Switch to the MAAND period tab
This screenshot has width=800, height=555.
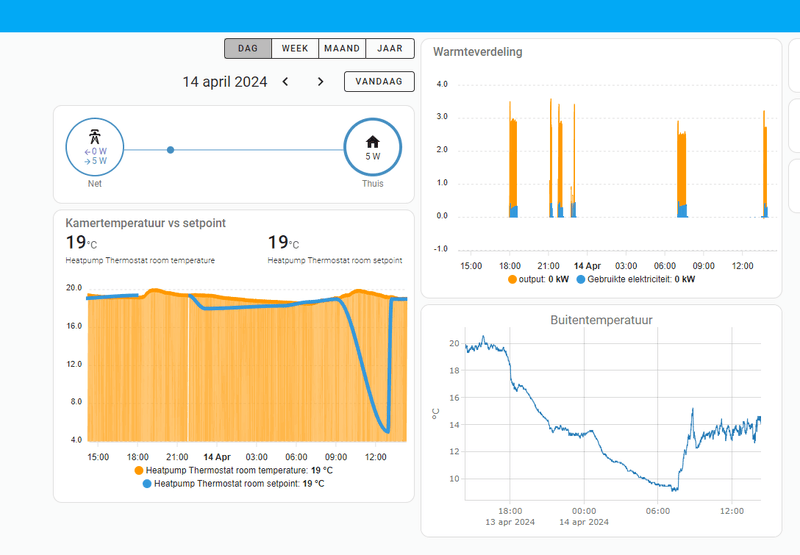[x=342, y=48]
